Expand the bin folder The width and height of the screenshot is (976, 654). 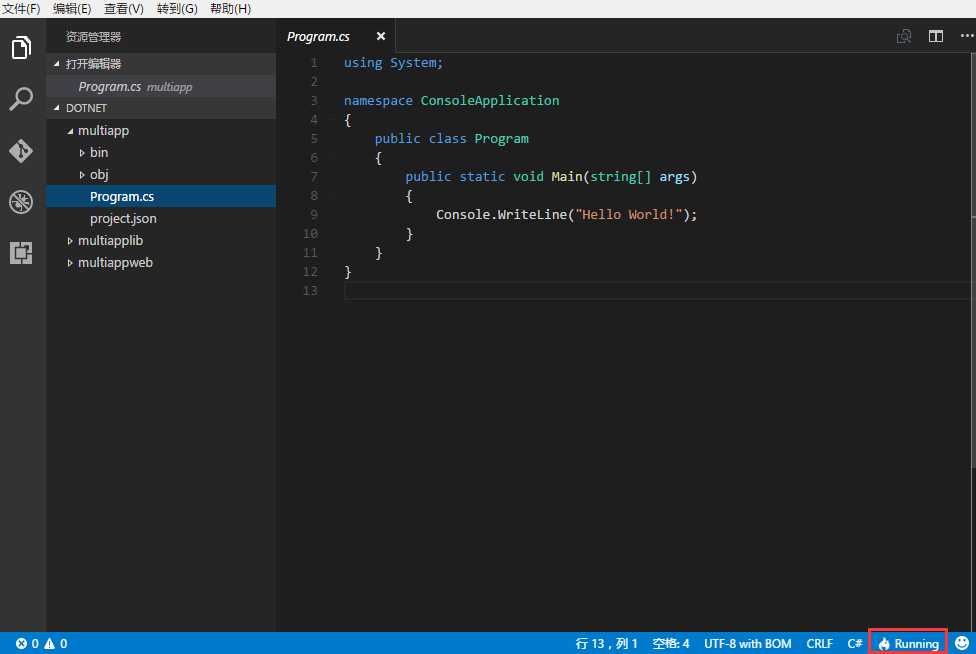(82, 152)
